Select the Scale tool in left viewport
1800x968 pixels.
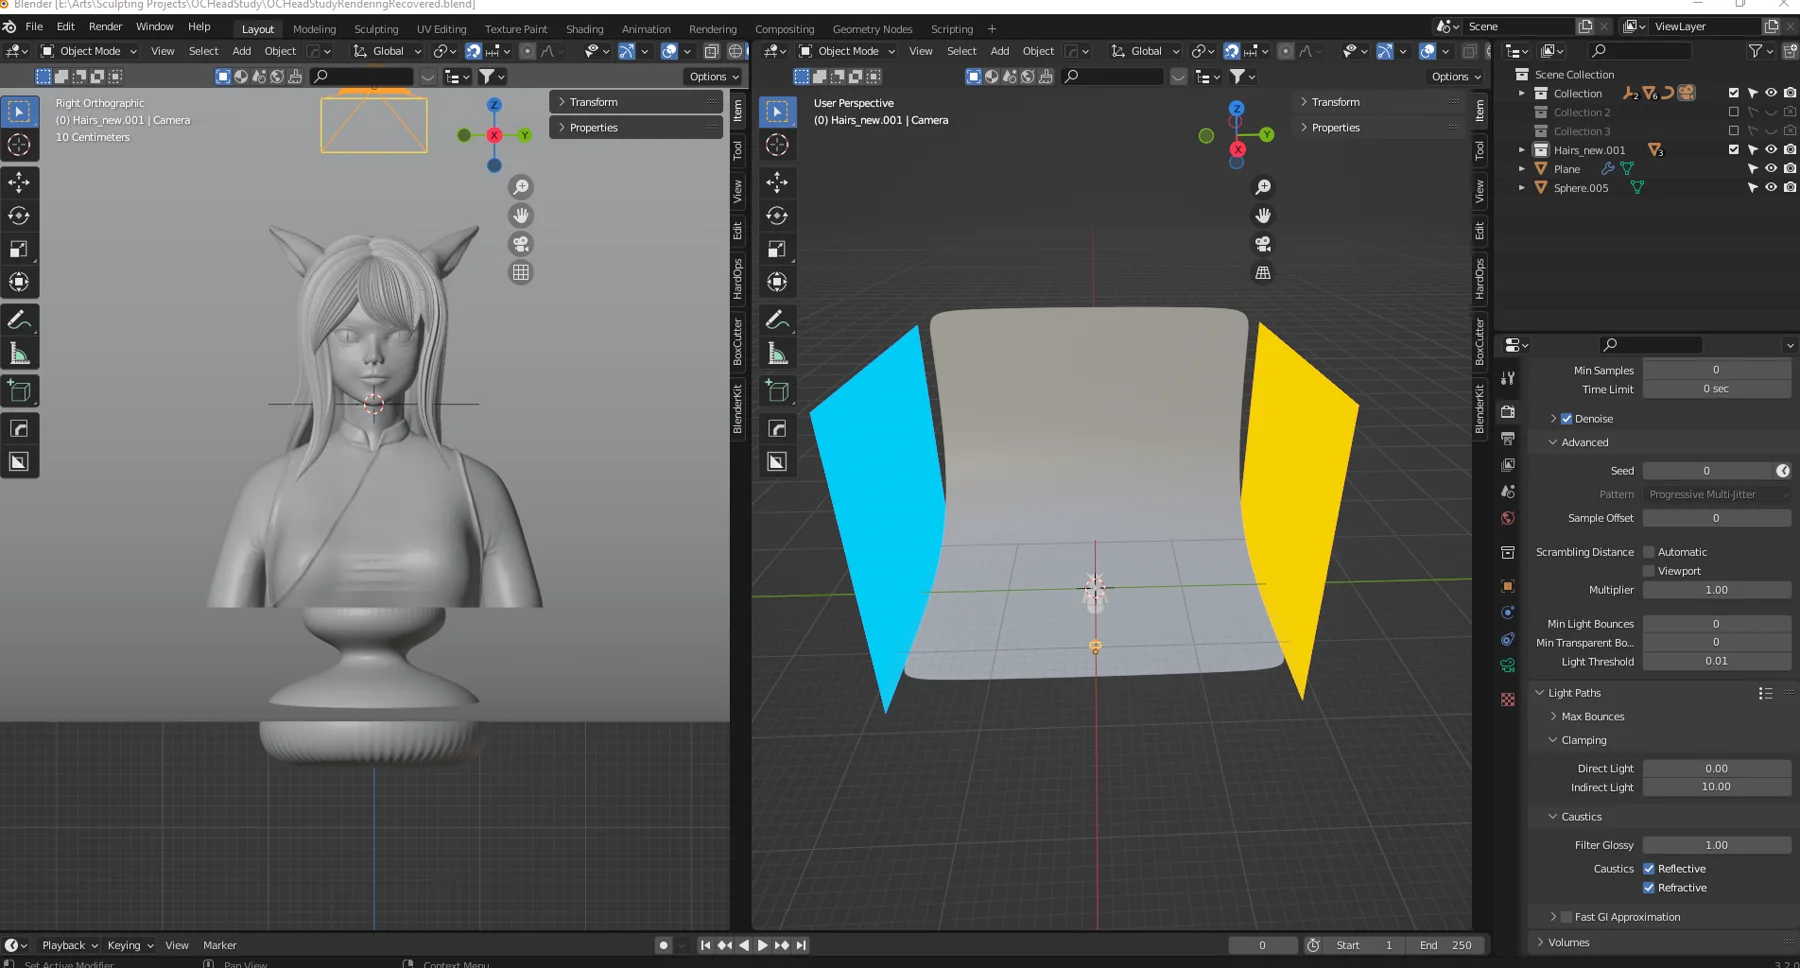[19, 249]
